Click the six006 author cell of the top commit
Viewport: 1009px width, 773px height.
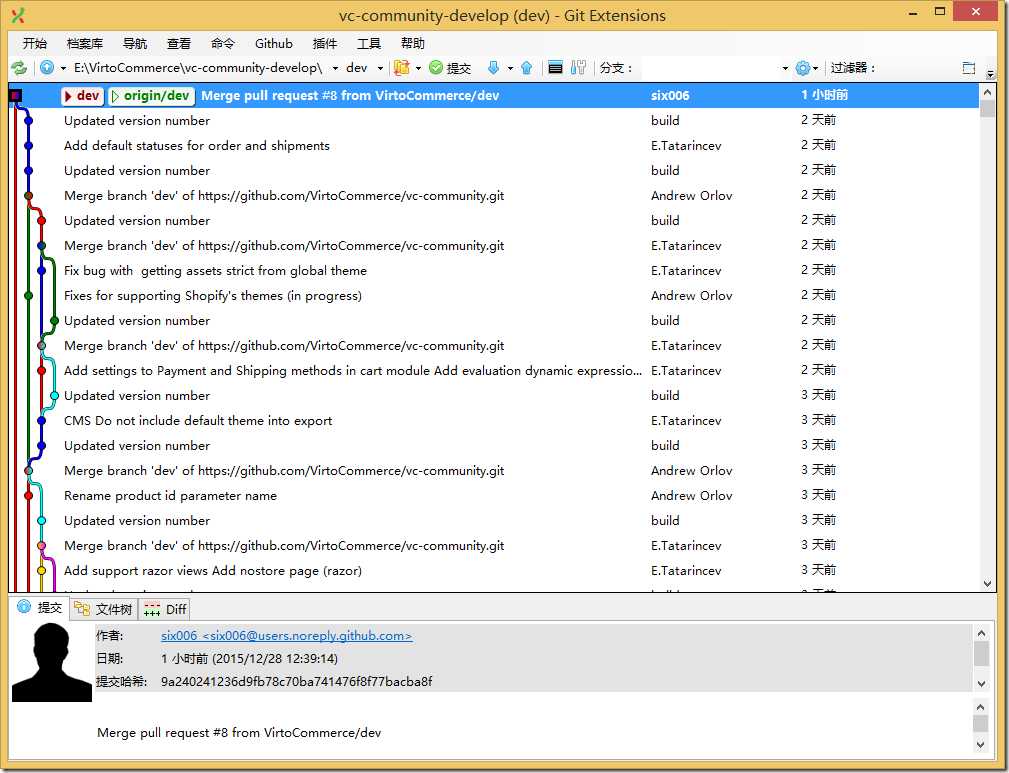pos(670,95)
